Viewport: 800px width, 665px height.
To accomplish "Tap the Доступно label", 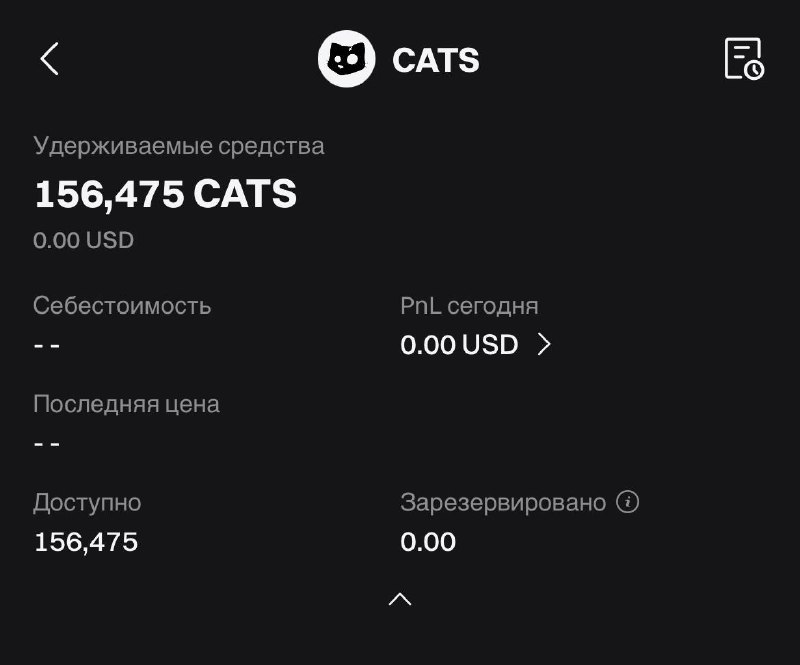I will click(x=87, y=503).
